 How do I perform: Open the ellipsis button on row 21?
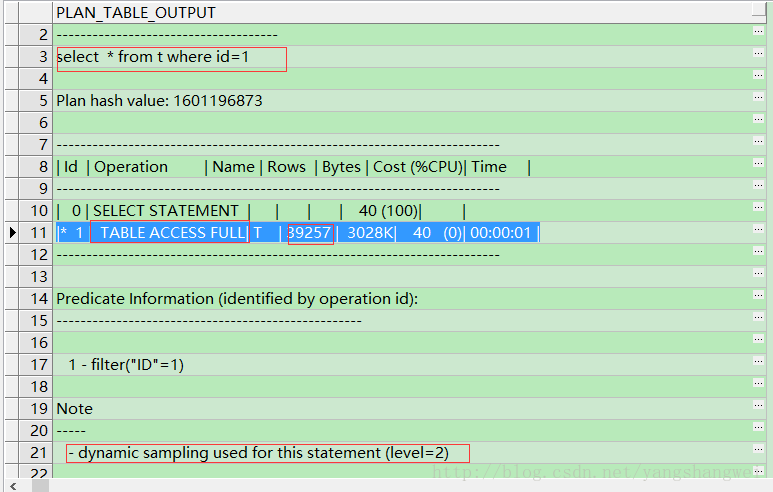tap(759, 449)
